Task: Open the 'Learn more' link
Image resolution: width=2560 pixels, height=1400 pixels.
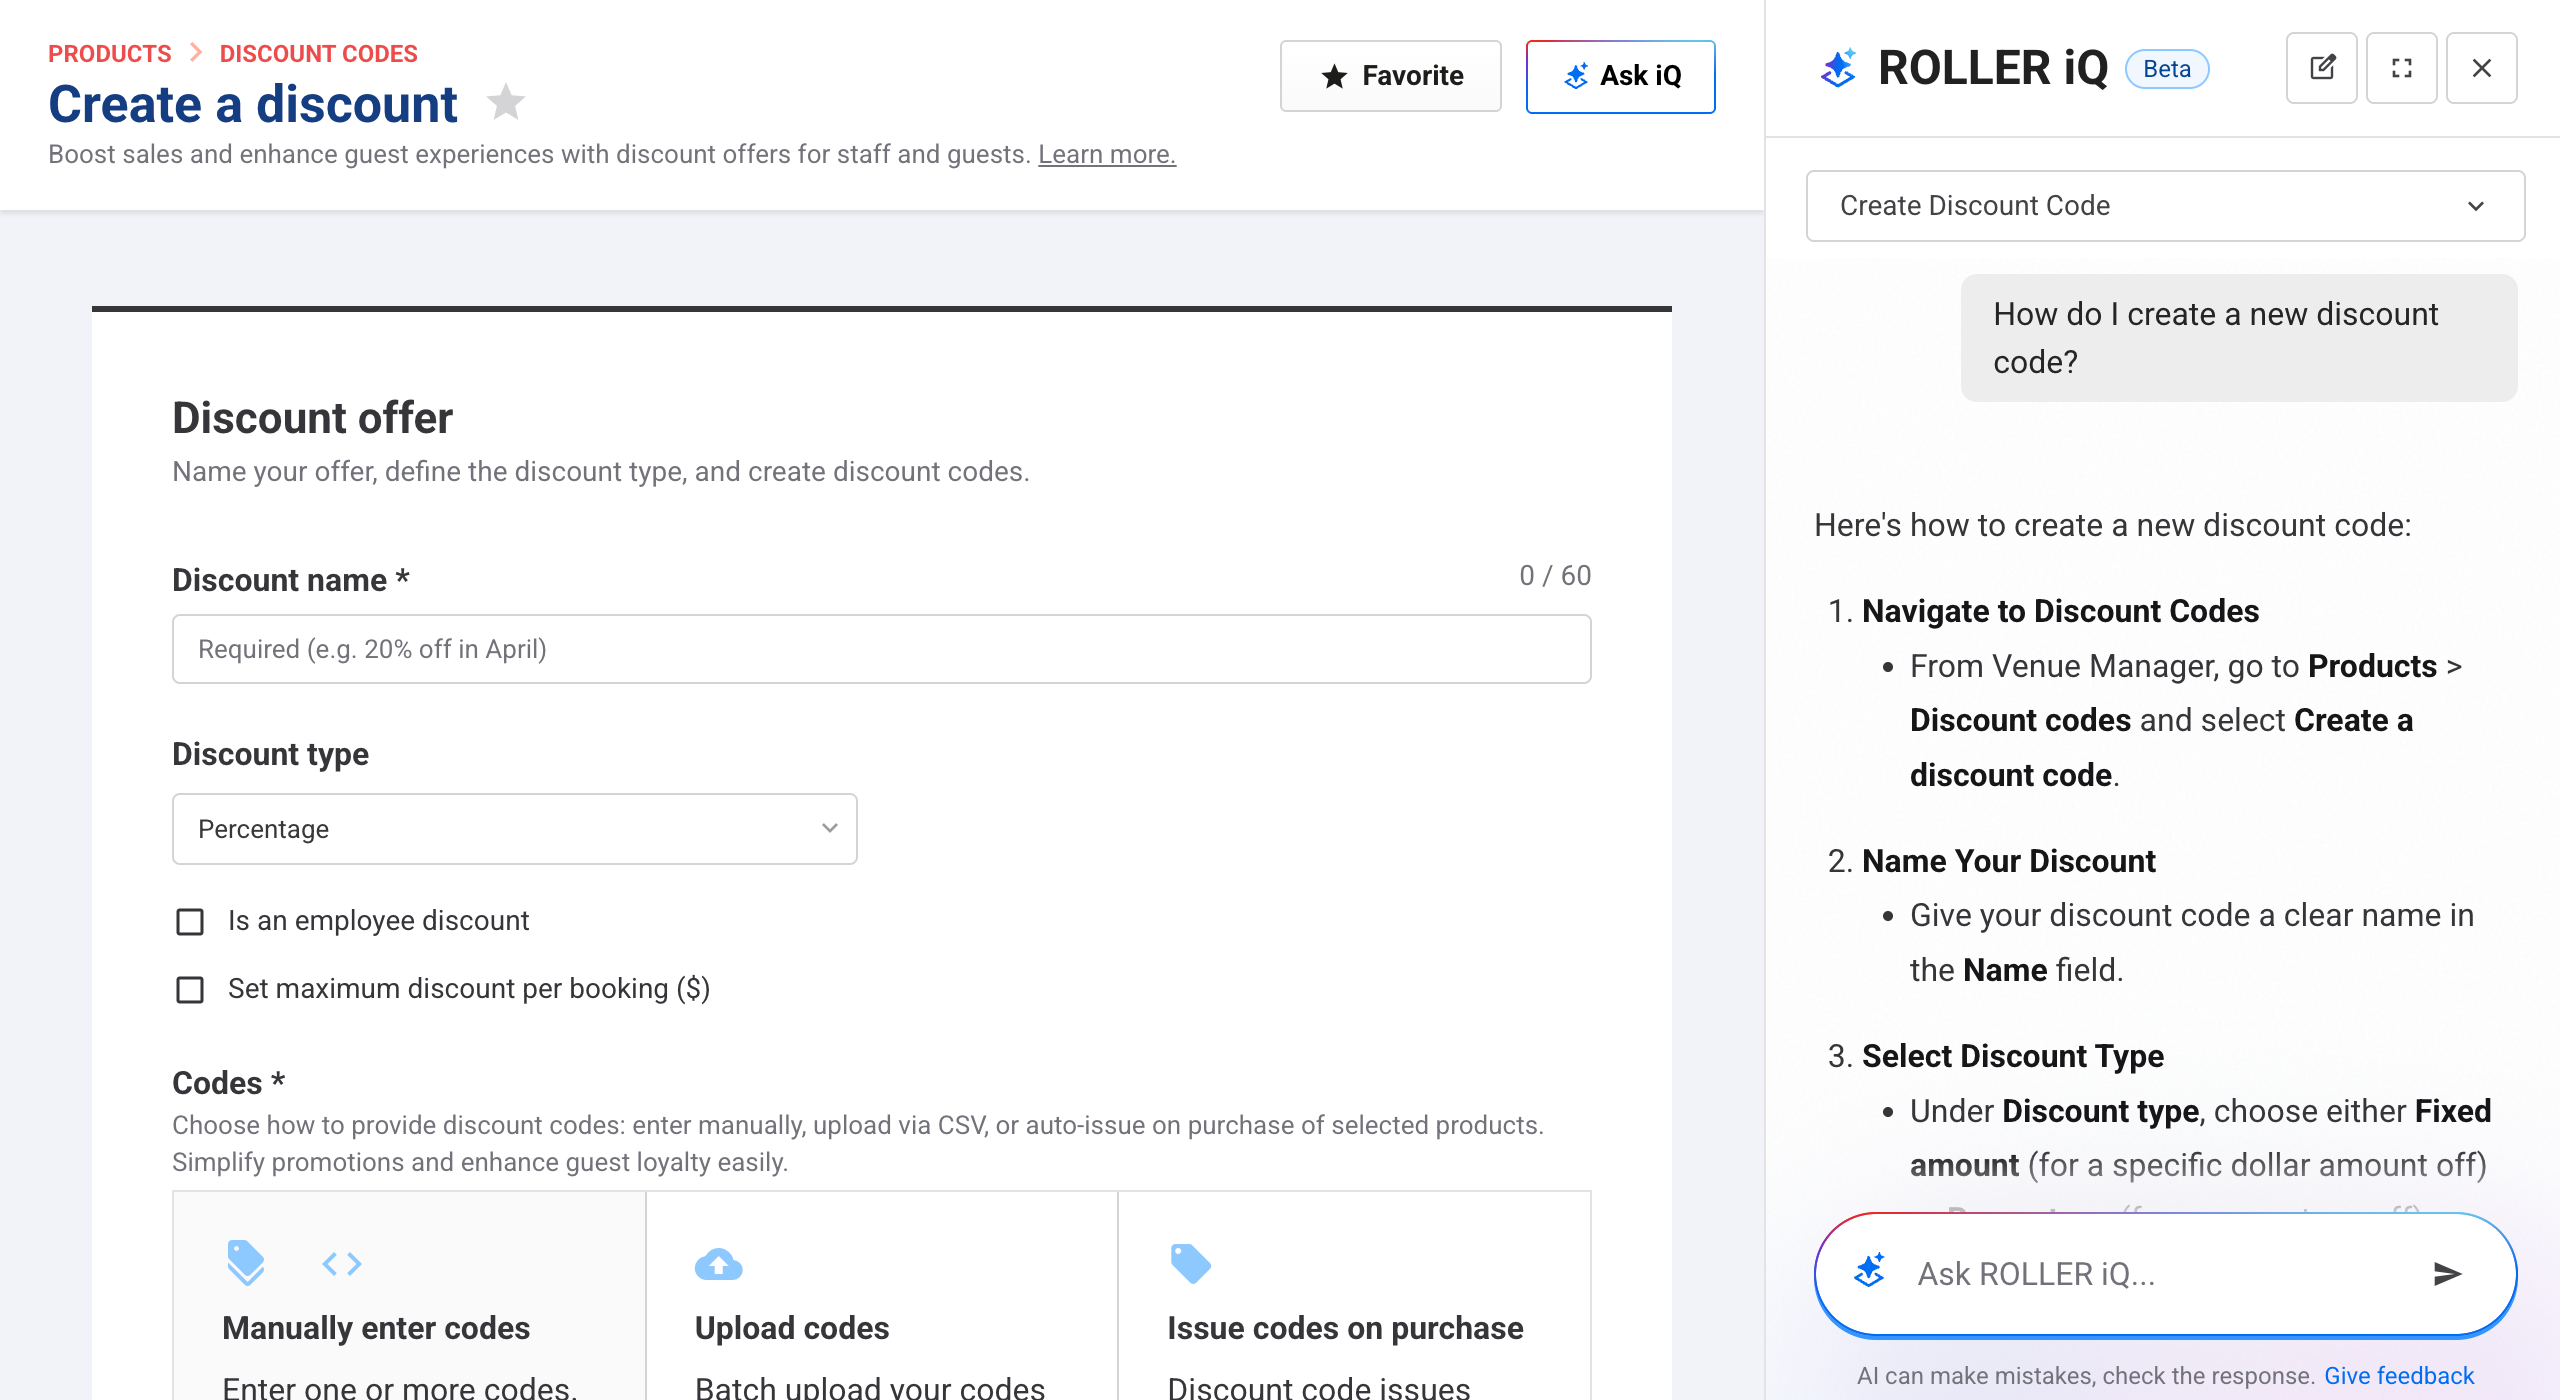Action: click(1106, 154)
